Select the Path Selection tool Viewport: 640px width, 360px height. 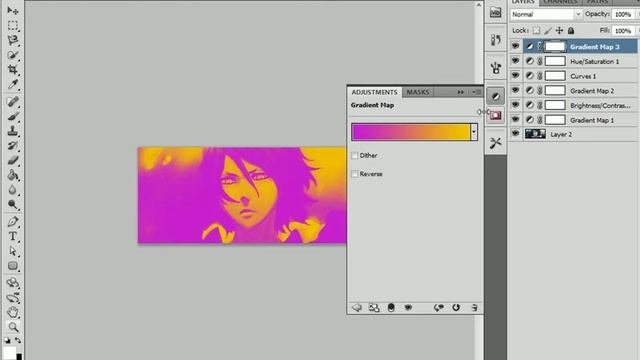pyautogui.click(x=13, y=251)
